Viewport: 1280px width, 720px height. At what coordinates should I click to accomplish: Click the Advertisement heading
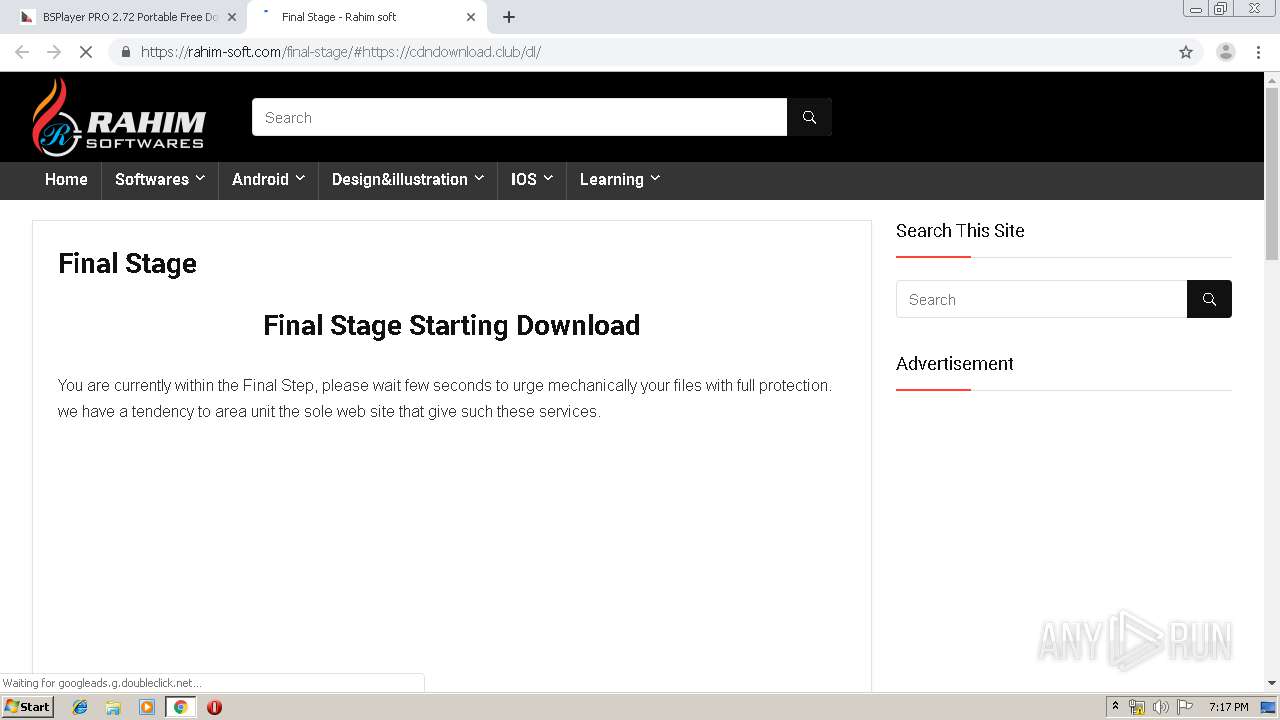pyautogui.click(x=955, y=364)
